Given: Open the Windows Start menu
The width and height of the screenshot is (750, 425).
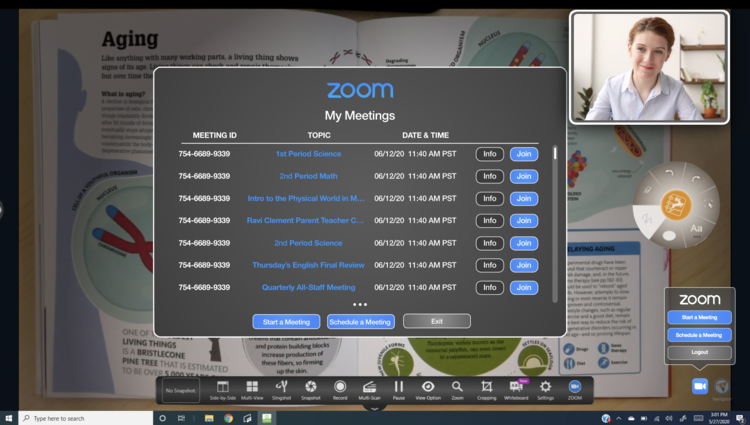Looking at the screenshot, I should (x=9, y=418).
